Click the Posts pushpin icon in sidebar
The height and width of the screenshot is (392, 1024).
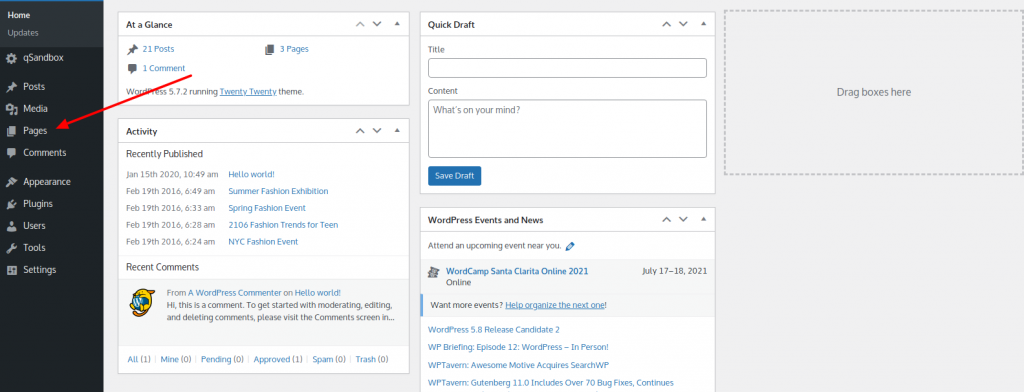tap(11, 87)
